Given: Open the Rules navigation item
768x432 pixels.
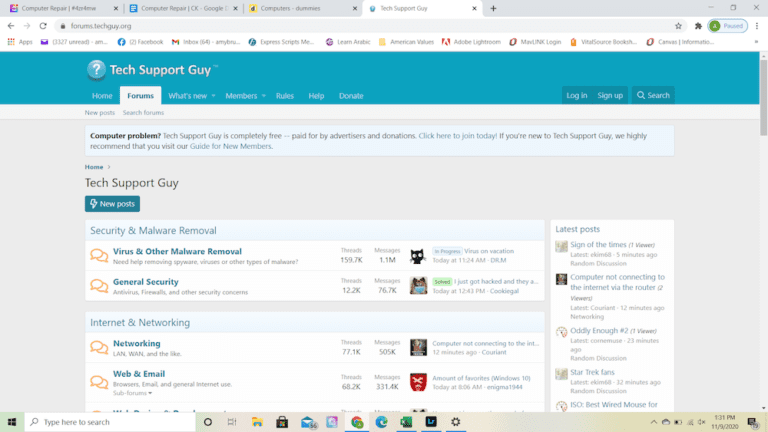Looking at the screenshot, I should (285, 96).
